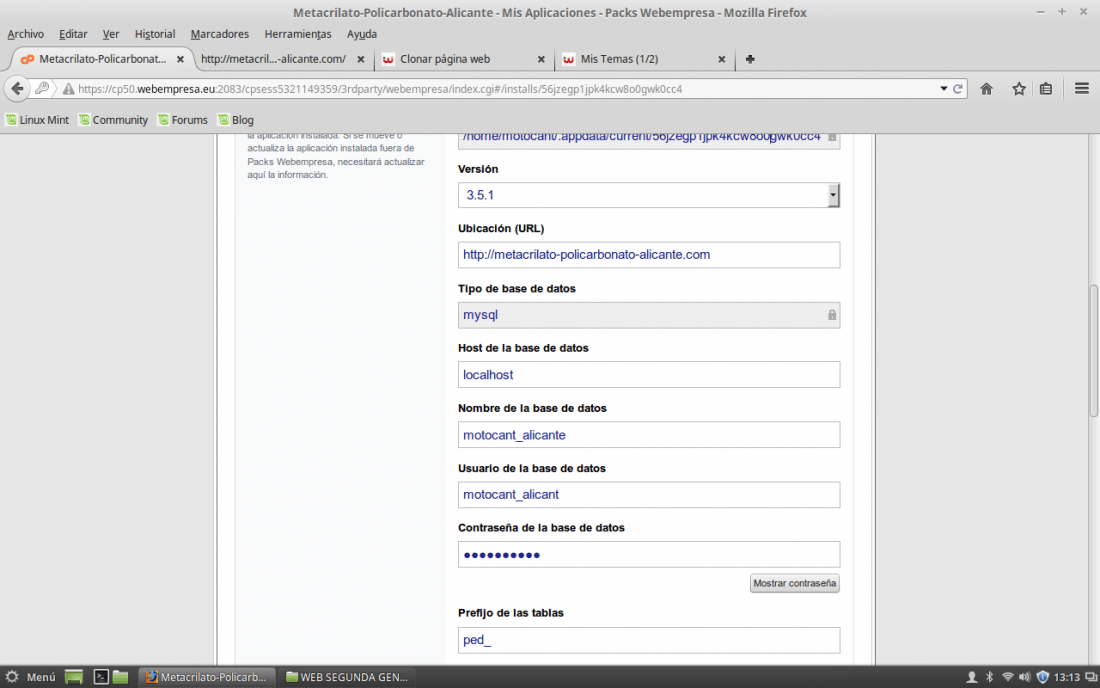This screenshot has width=1100, height=688.
Task: Click the key icon beside back button
Action: (42, 88)
